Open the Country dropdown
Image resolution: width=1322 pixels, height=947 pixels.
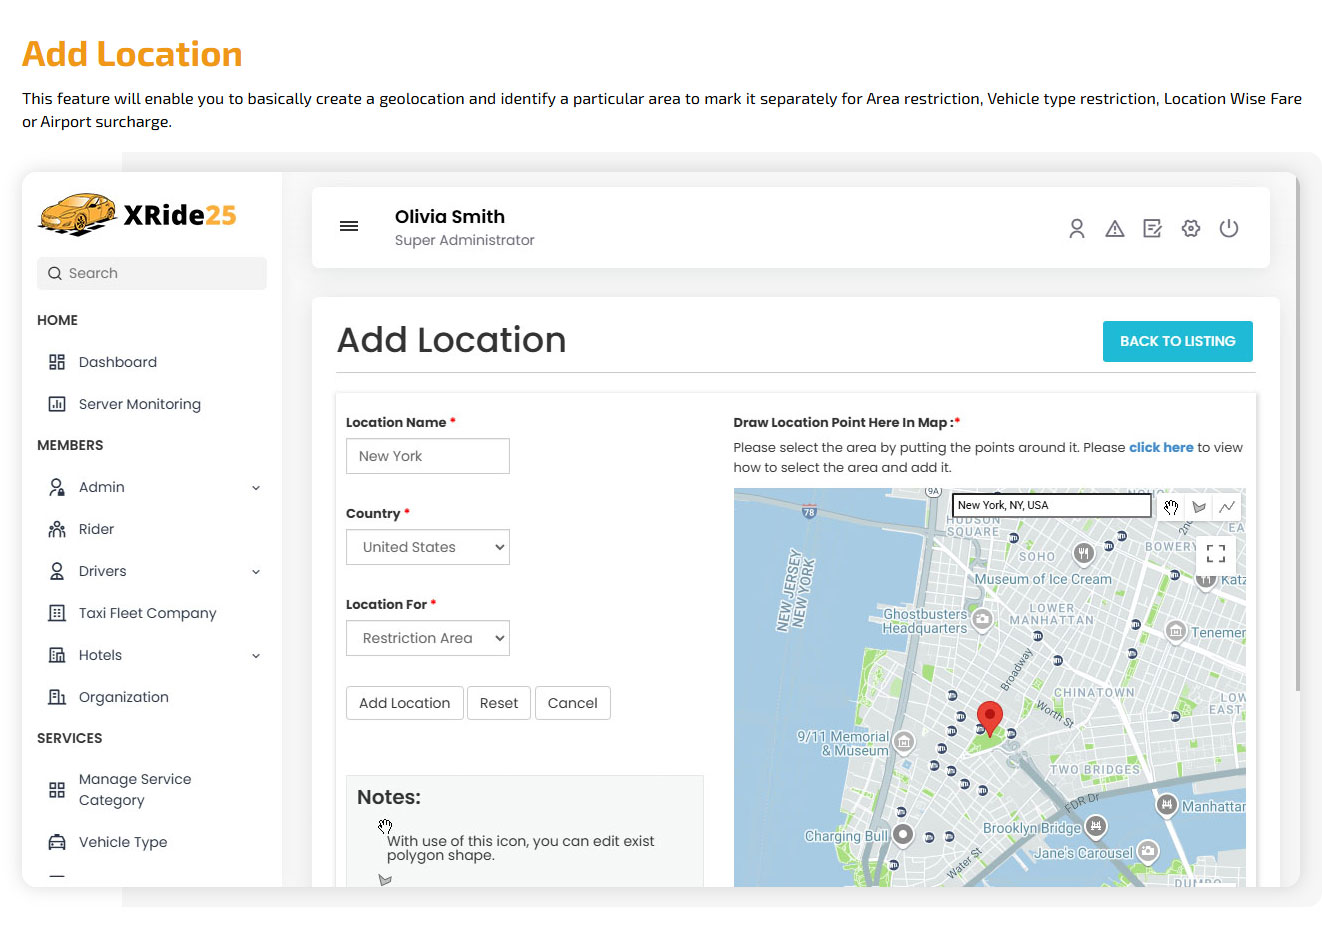pos(428,547)
